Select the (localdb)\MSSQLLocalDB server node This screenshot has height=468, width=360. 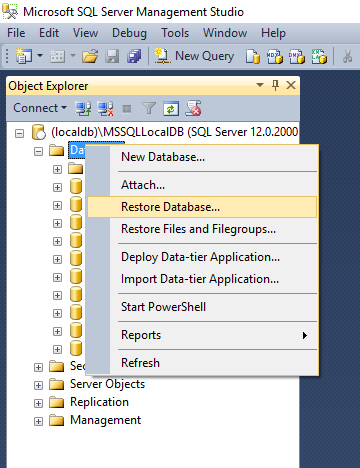pyautogui.click(x=174, y=132)
